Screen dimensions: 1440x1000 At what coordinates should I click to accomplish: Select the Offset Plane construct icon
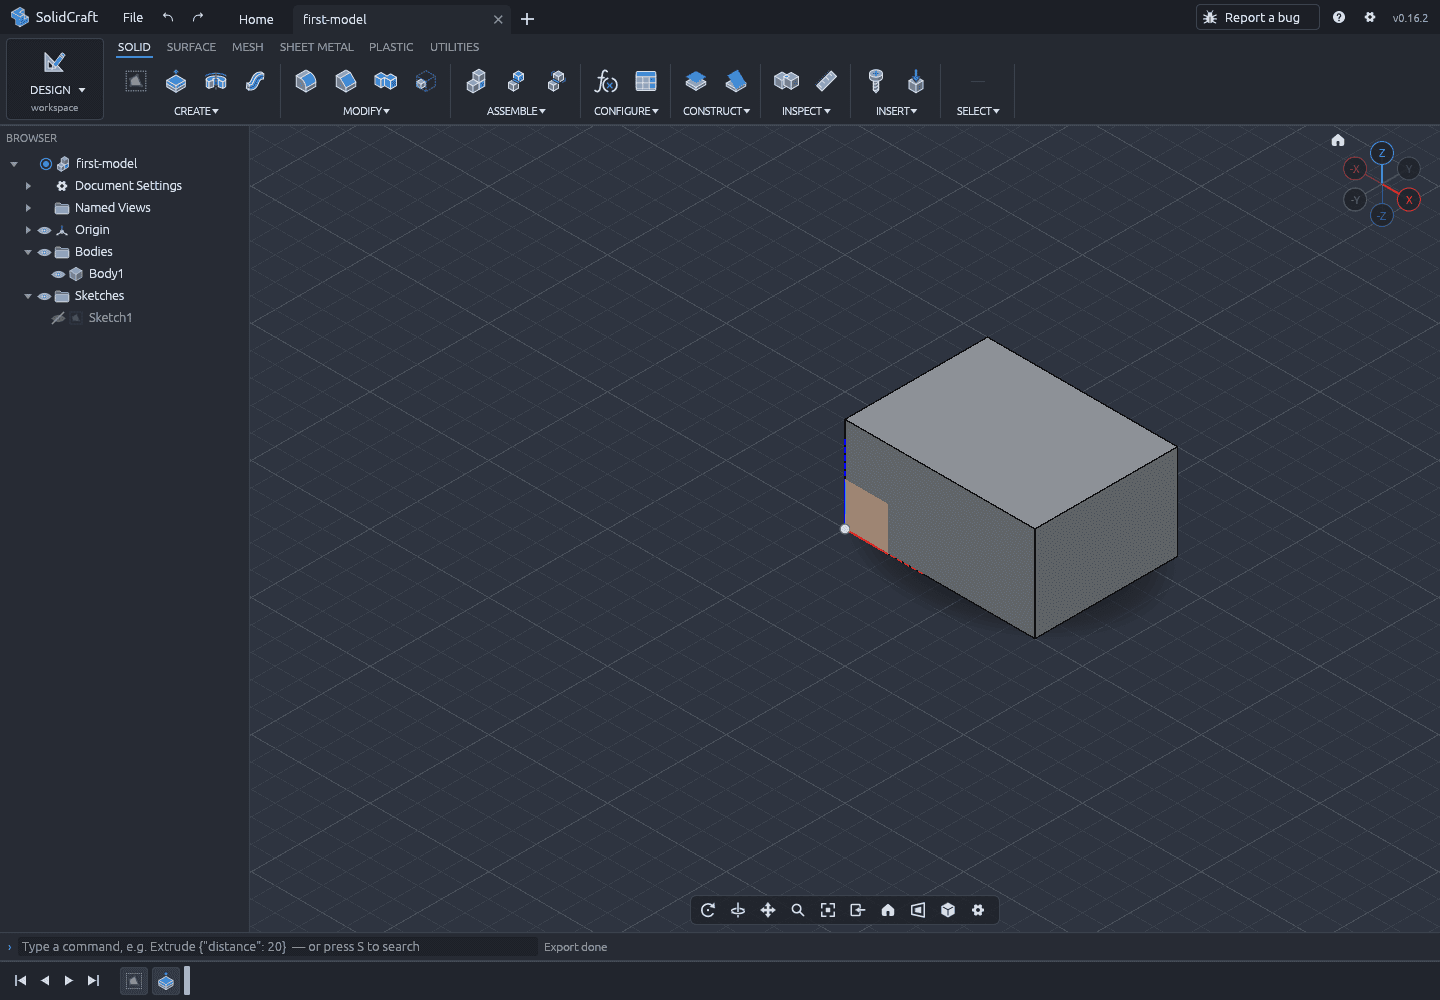pyautogui.click(x=696, y=82)
